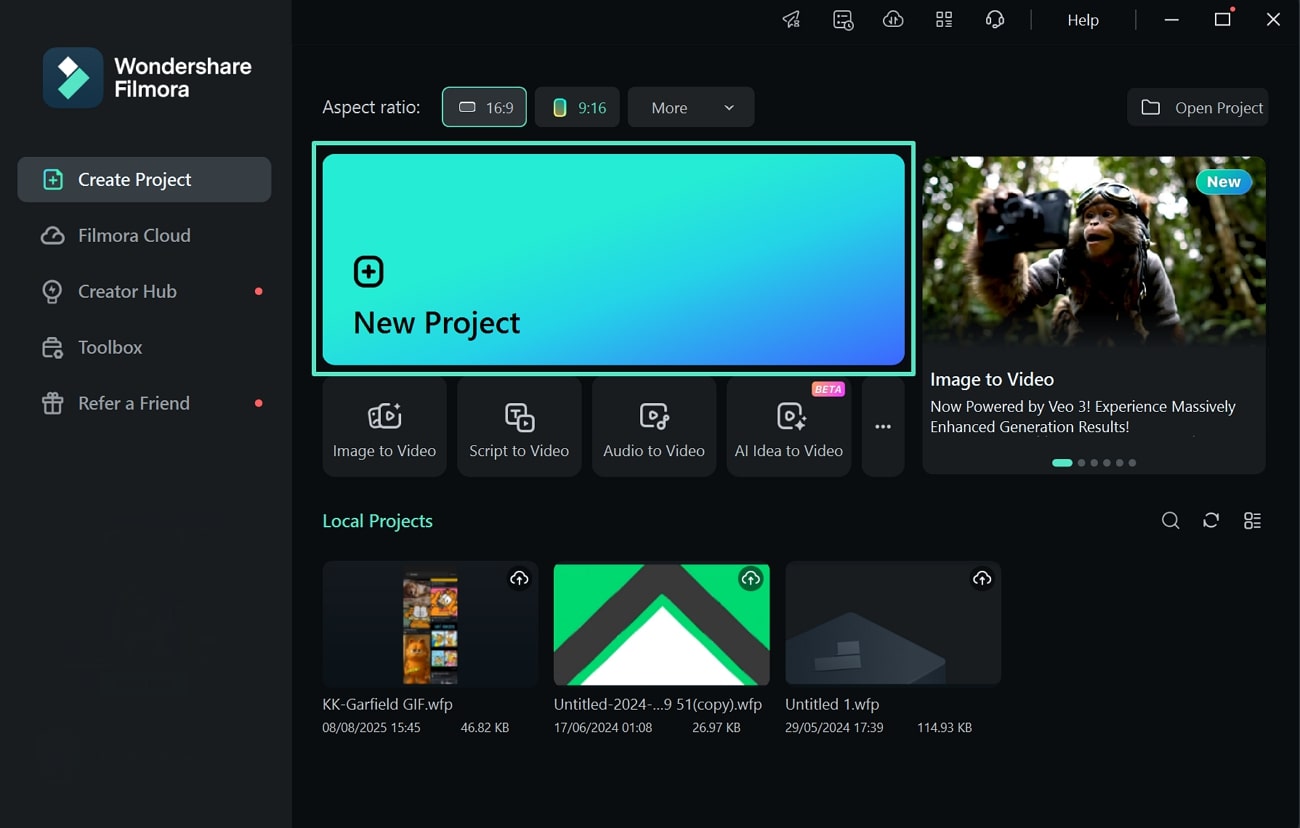This screenshot has width=1300, height=828.
Task: Click the 26.97 KB file size
Action: 716,728
